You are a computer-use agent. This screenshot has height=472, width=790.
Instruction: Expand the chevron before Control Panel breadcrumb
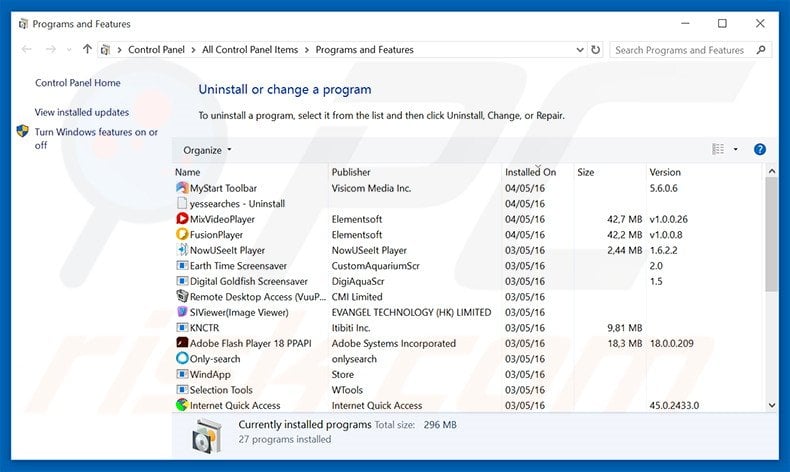click(x=119, y=50)
